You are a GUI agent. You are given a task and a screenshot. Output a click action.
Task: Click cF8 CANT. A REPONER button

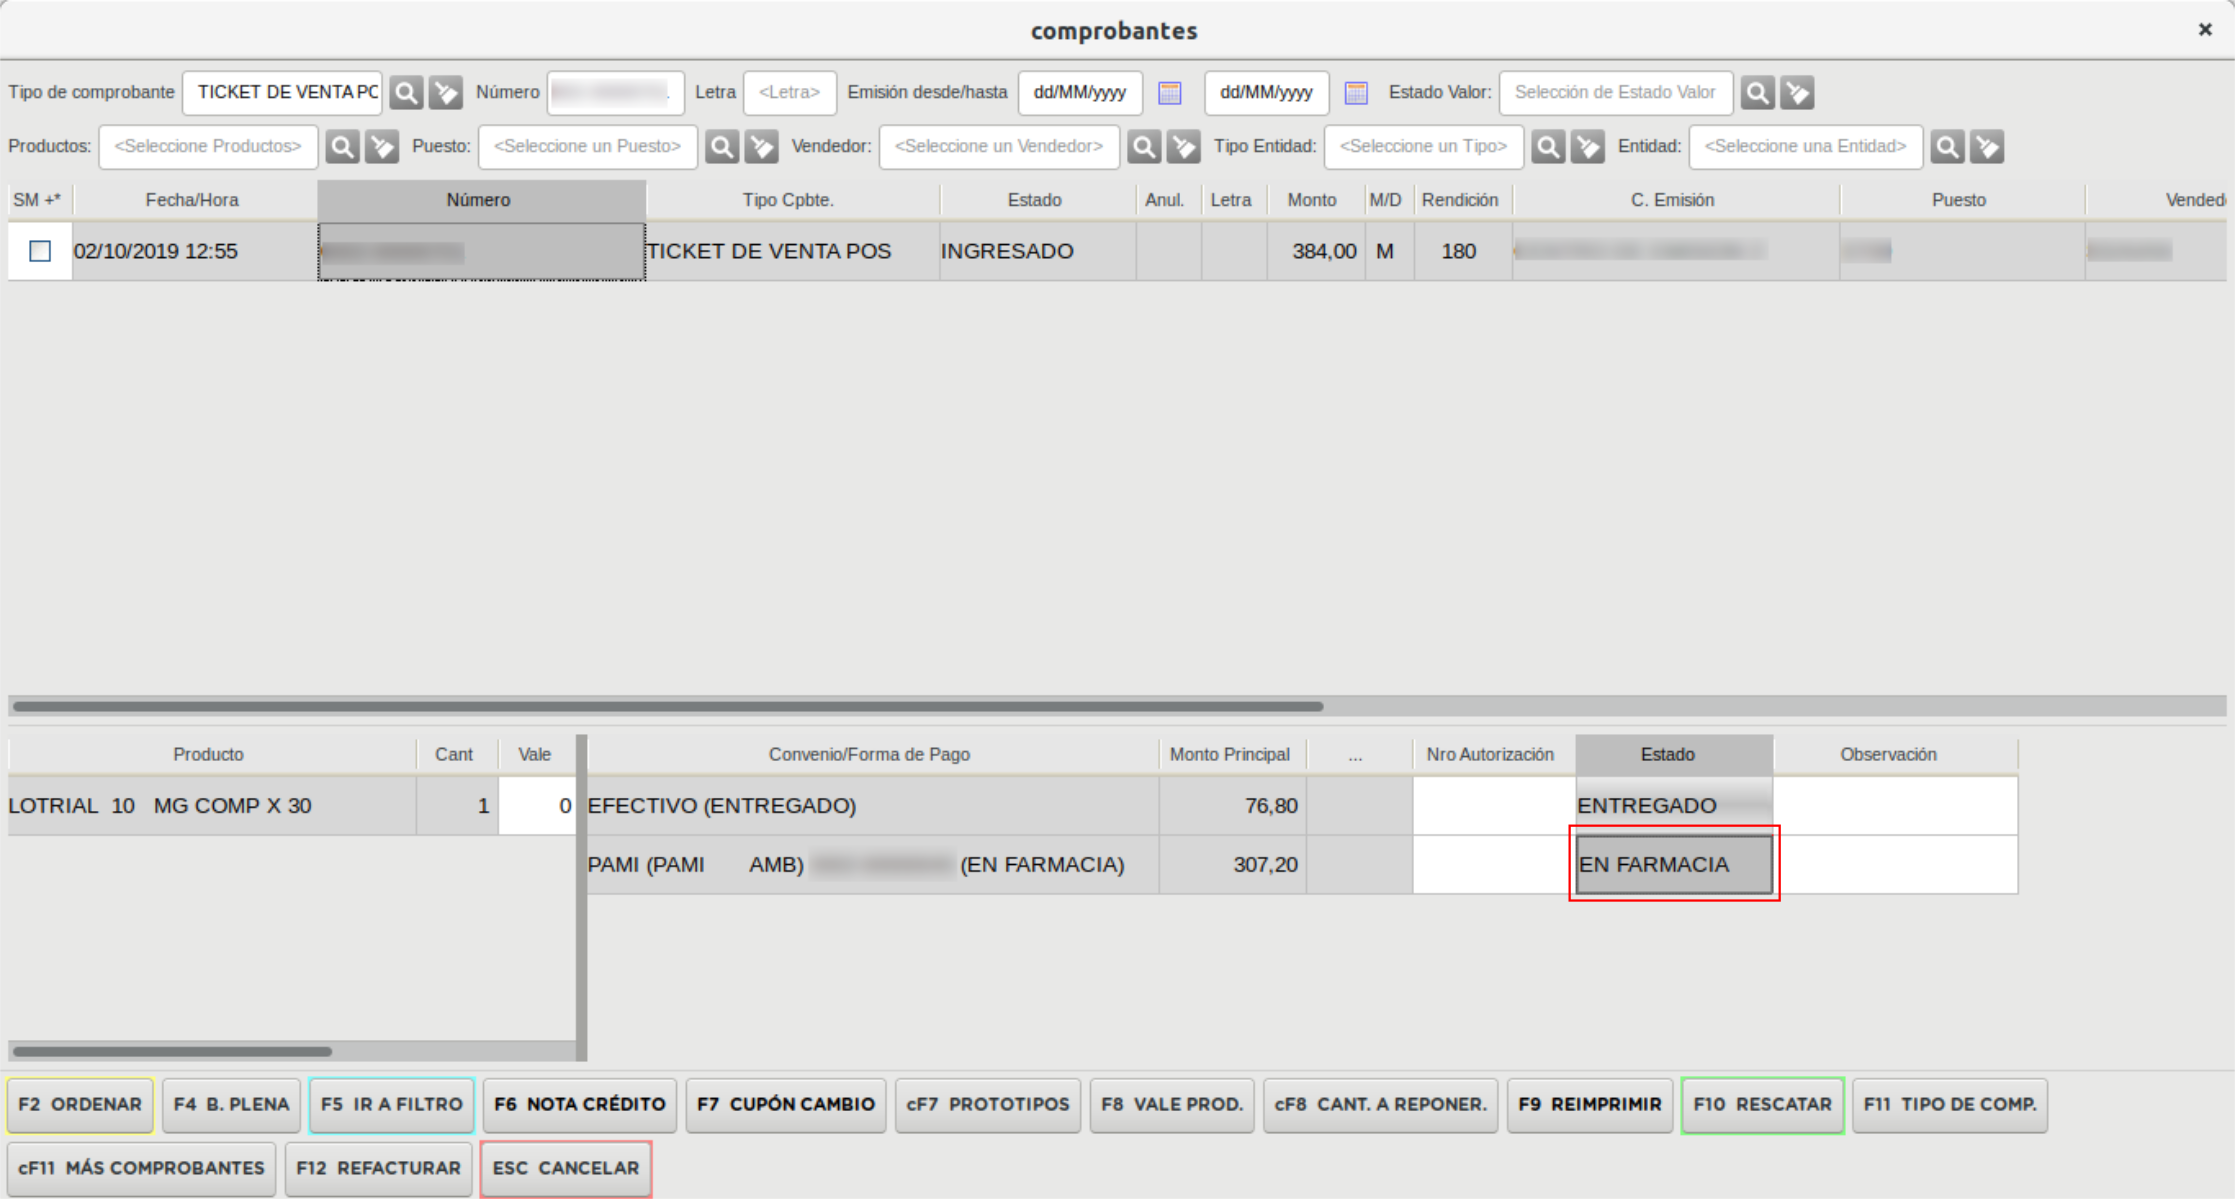[1381, 1105]
